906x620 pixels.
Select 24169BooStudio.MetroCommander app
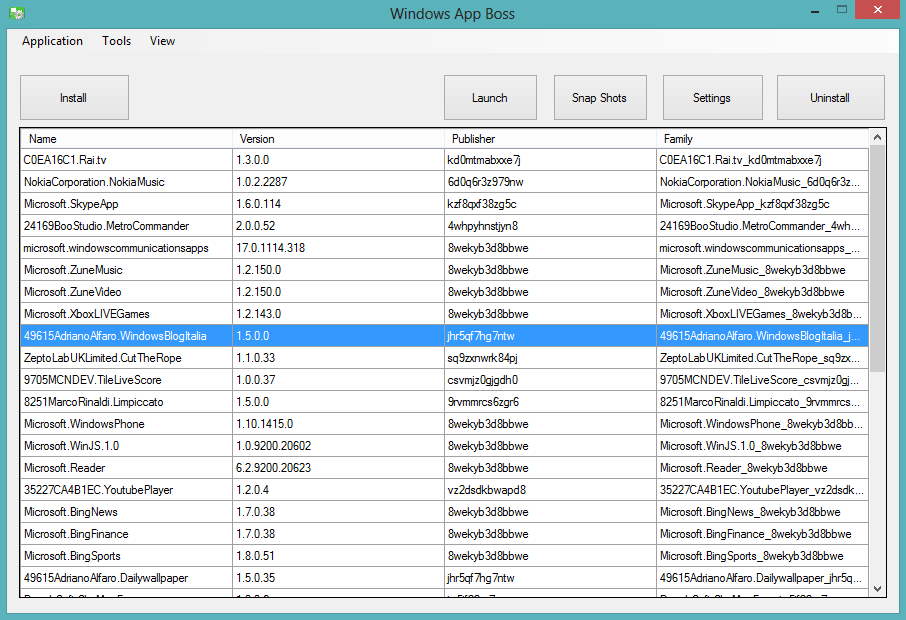(x=444, y=226)
